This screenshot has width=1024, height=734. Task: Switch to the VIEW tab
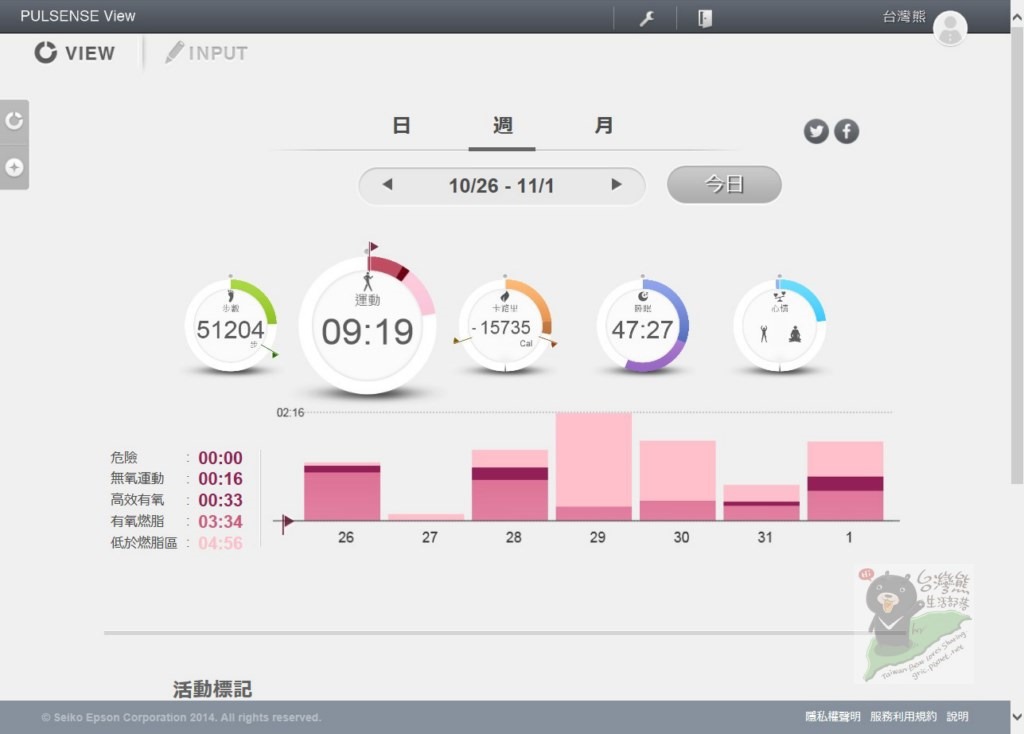[74, 53]
